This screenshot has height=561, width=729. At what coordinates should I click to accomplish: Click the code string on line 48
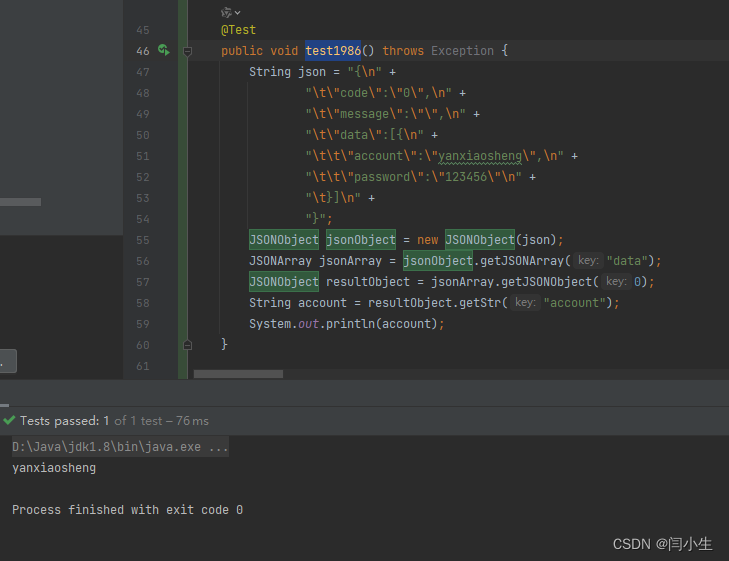378,93
